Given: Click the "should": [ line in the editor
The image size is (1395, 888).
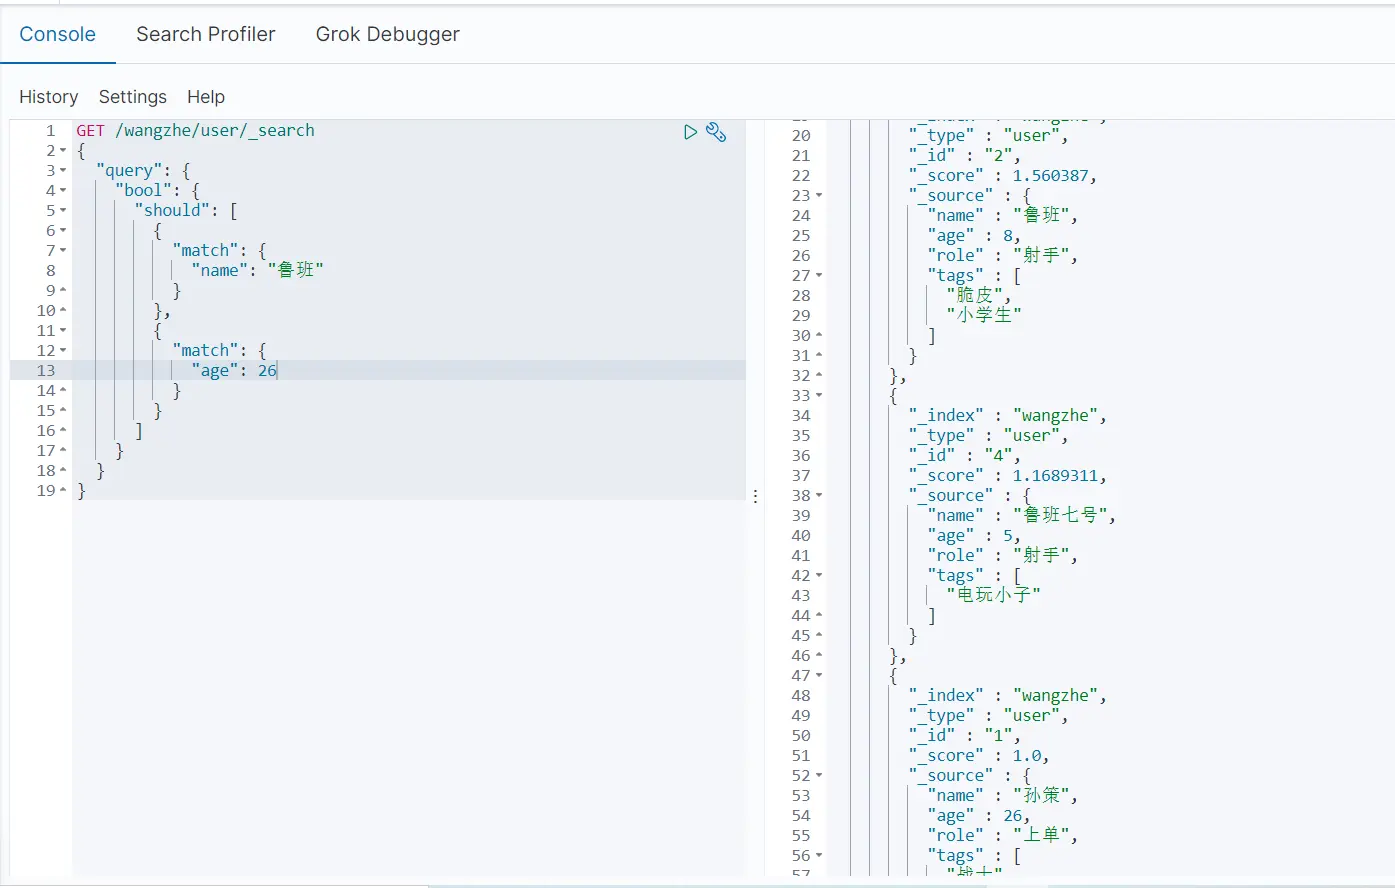Looking at the screenshot, I should (185, 211).
